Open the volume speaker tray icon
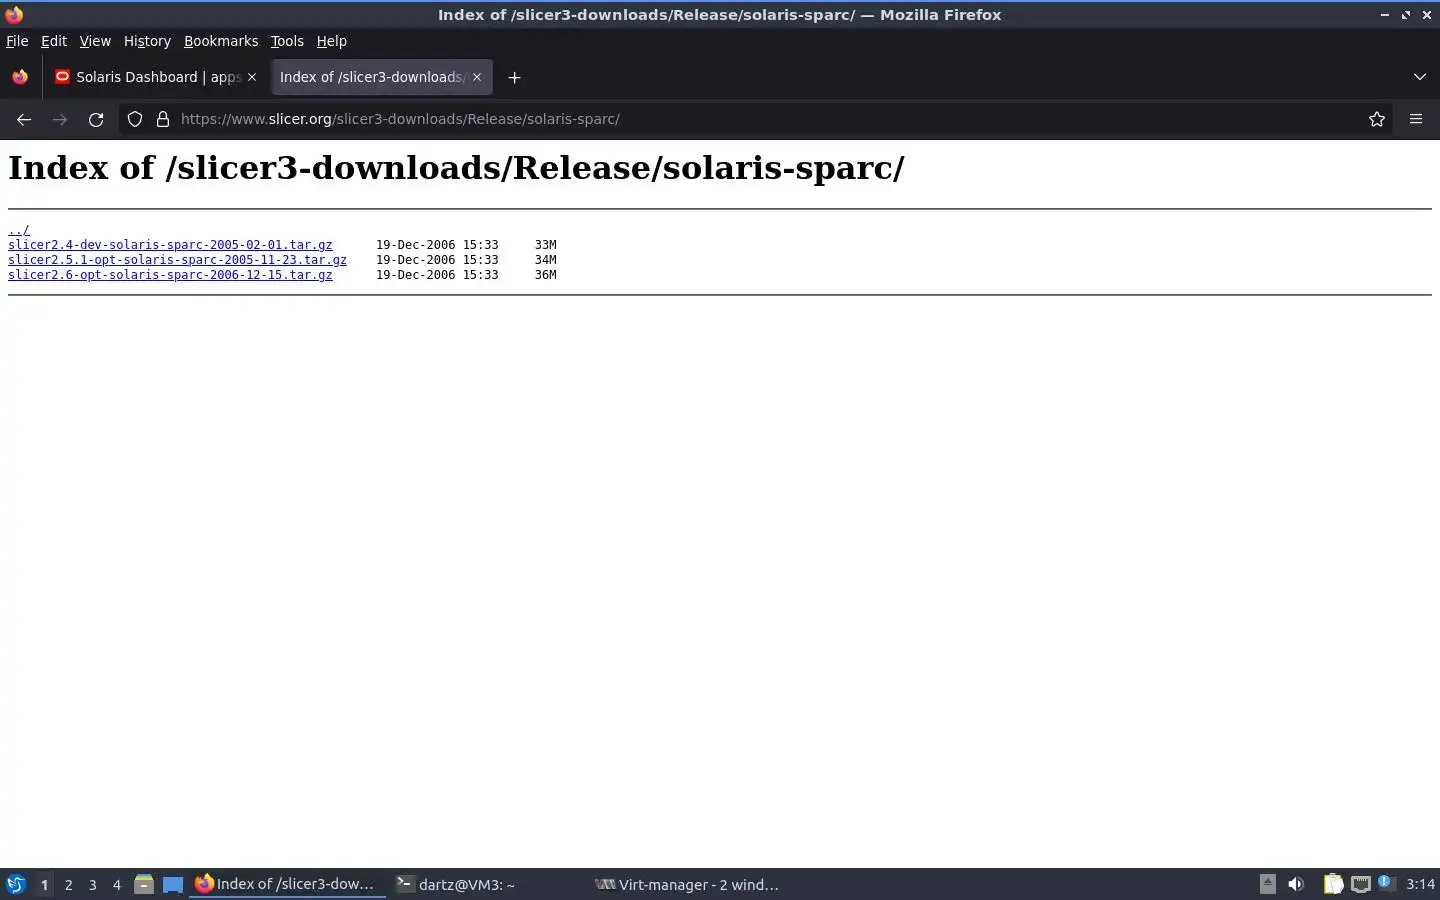1440x900 pixels. tap(1296, 884)
